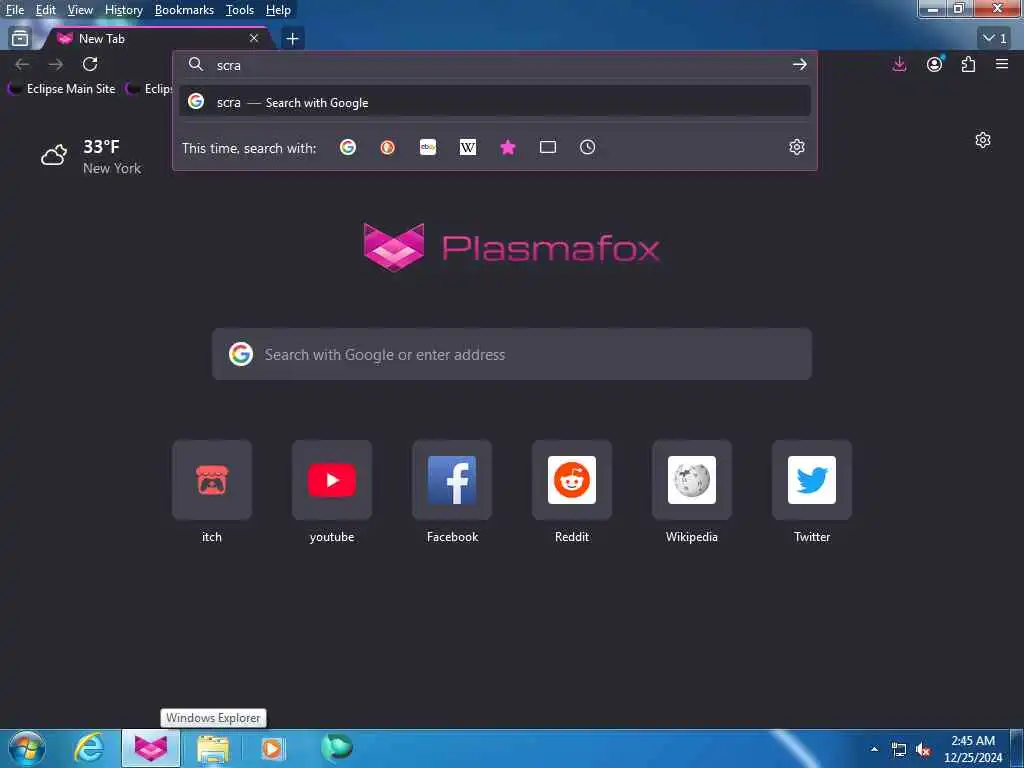The image size is (1024, 768).
Task: Open the youtube shortcut tile
Action: pos(332,480)
